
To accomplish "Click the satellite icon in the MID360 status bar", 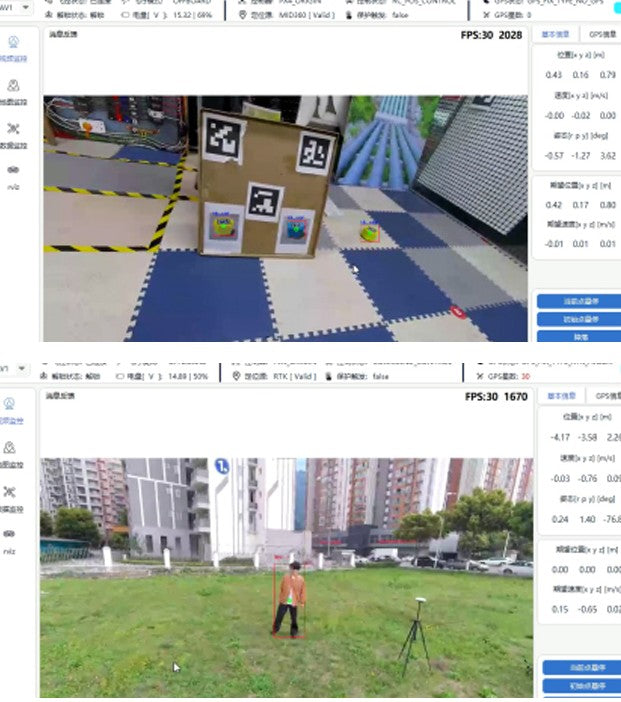I will pyautogui.click(x=487, y=15).
